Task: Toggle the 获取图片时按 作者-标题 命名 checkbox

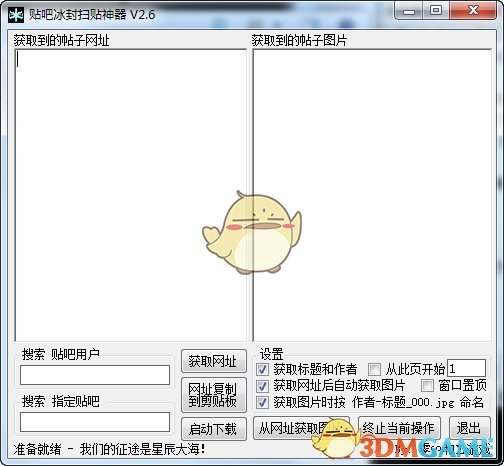Action: 262,403
